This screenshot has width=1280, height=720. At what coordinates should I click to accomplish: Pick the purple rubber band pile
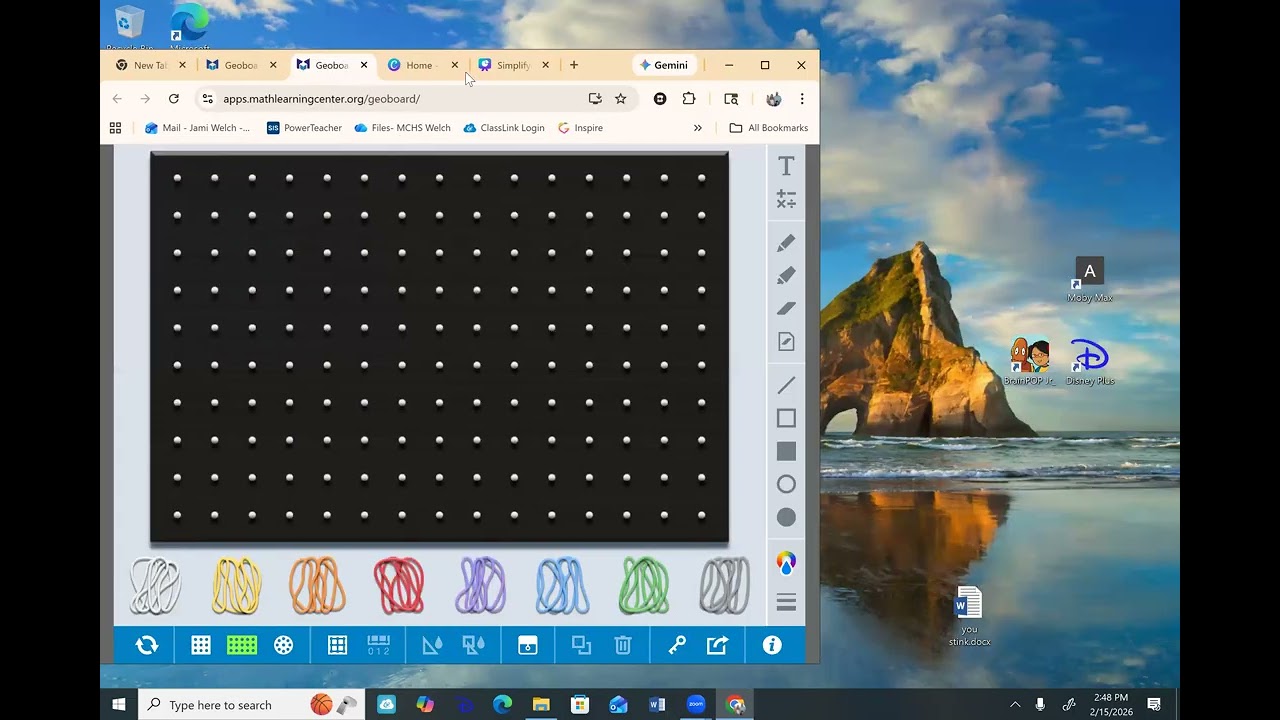coord(481,586)
